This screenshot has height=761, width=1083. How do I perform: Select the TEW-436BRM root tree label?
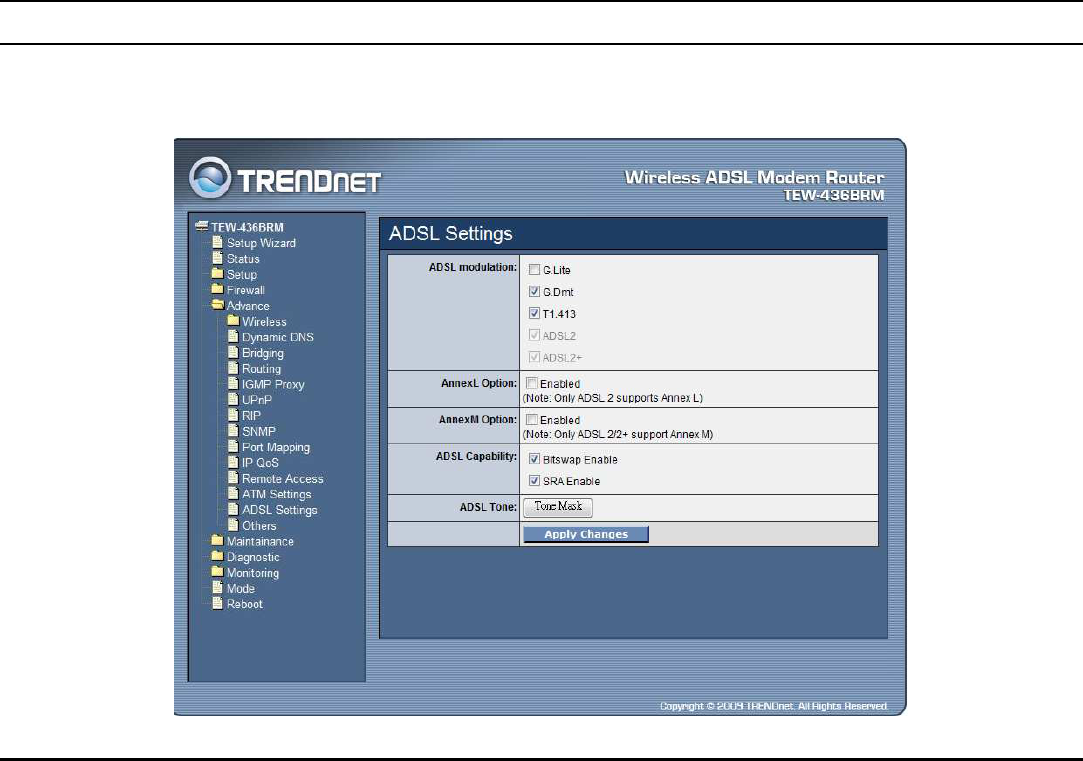click(x=247, y=227)
